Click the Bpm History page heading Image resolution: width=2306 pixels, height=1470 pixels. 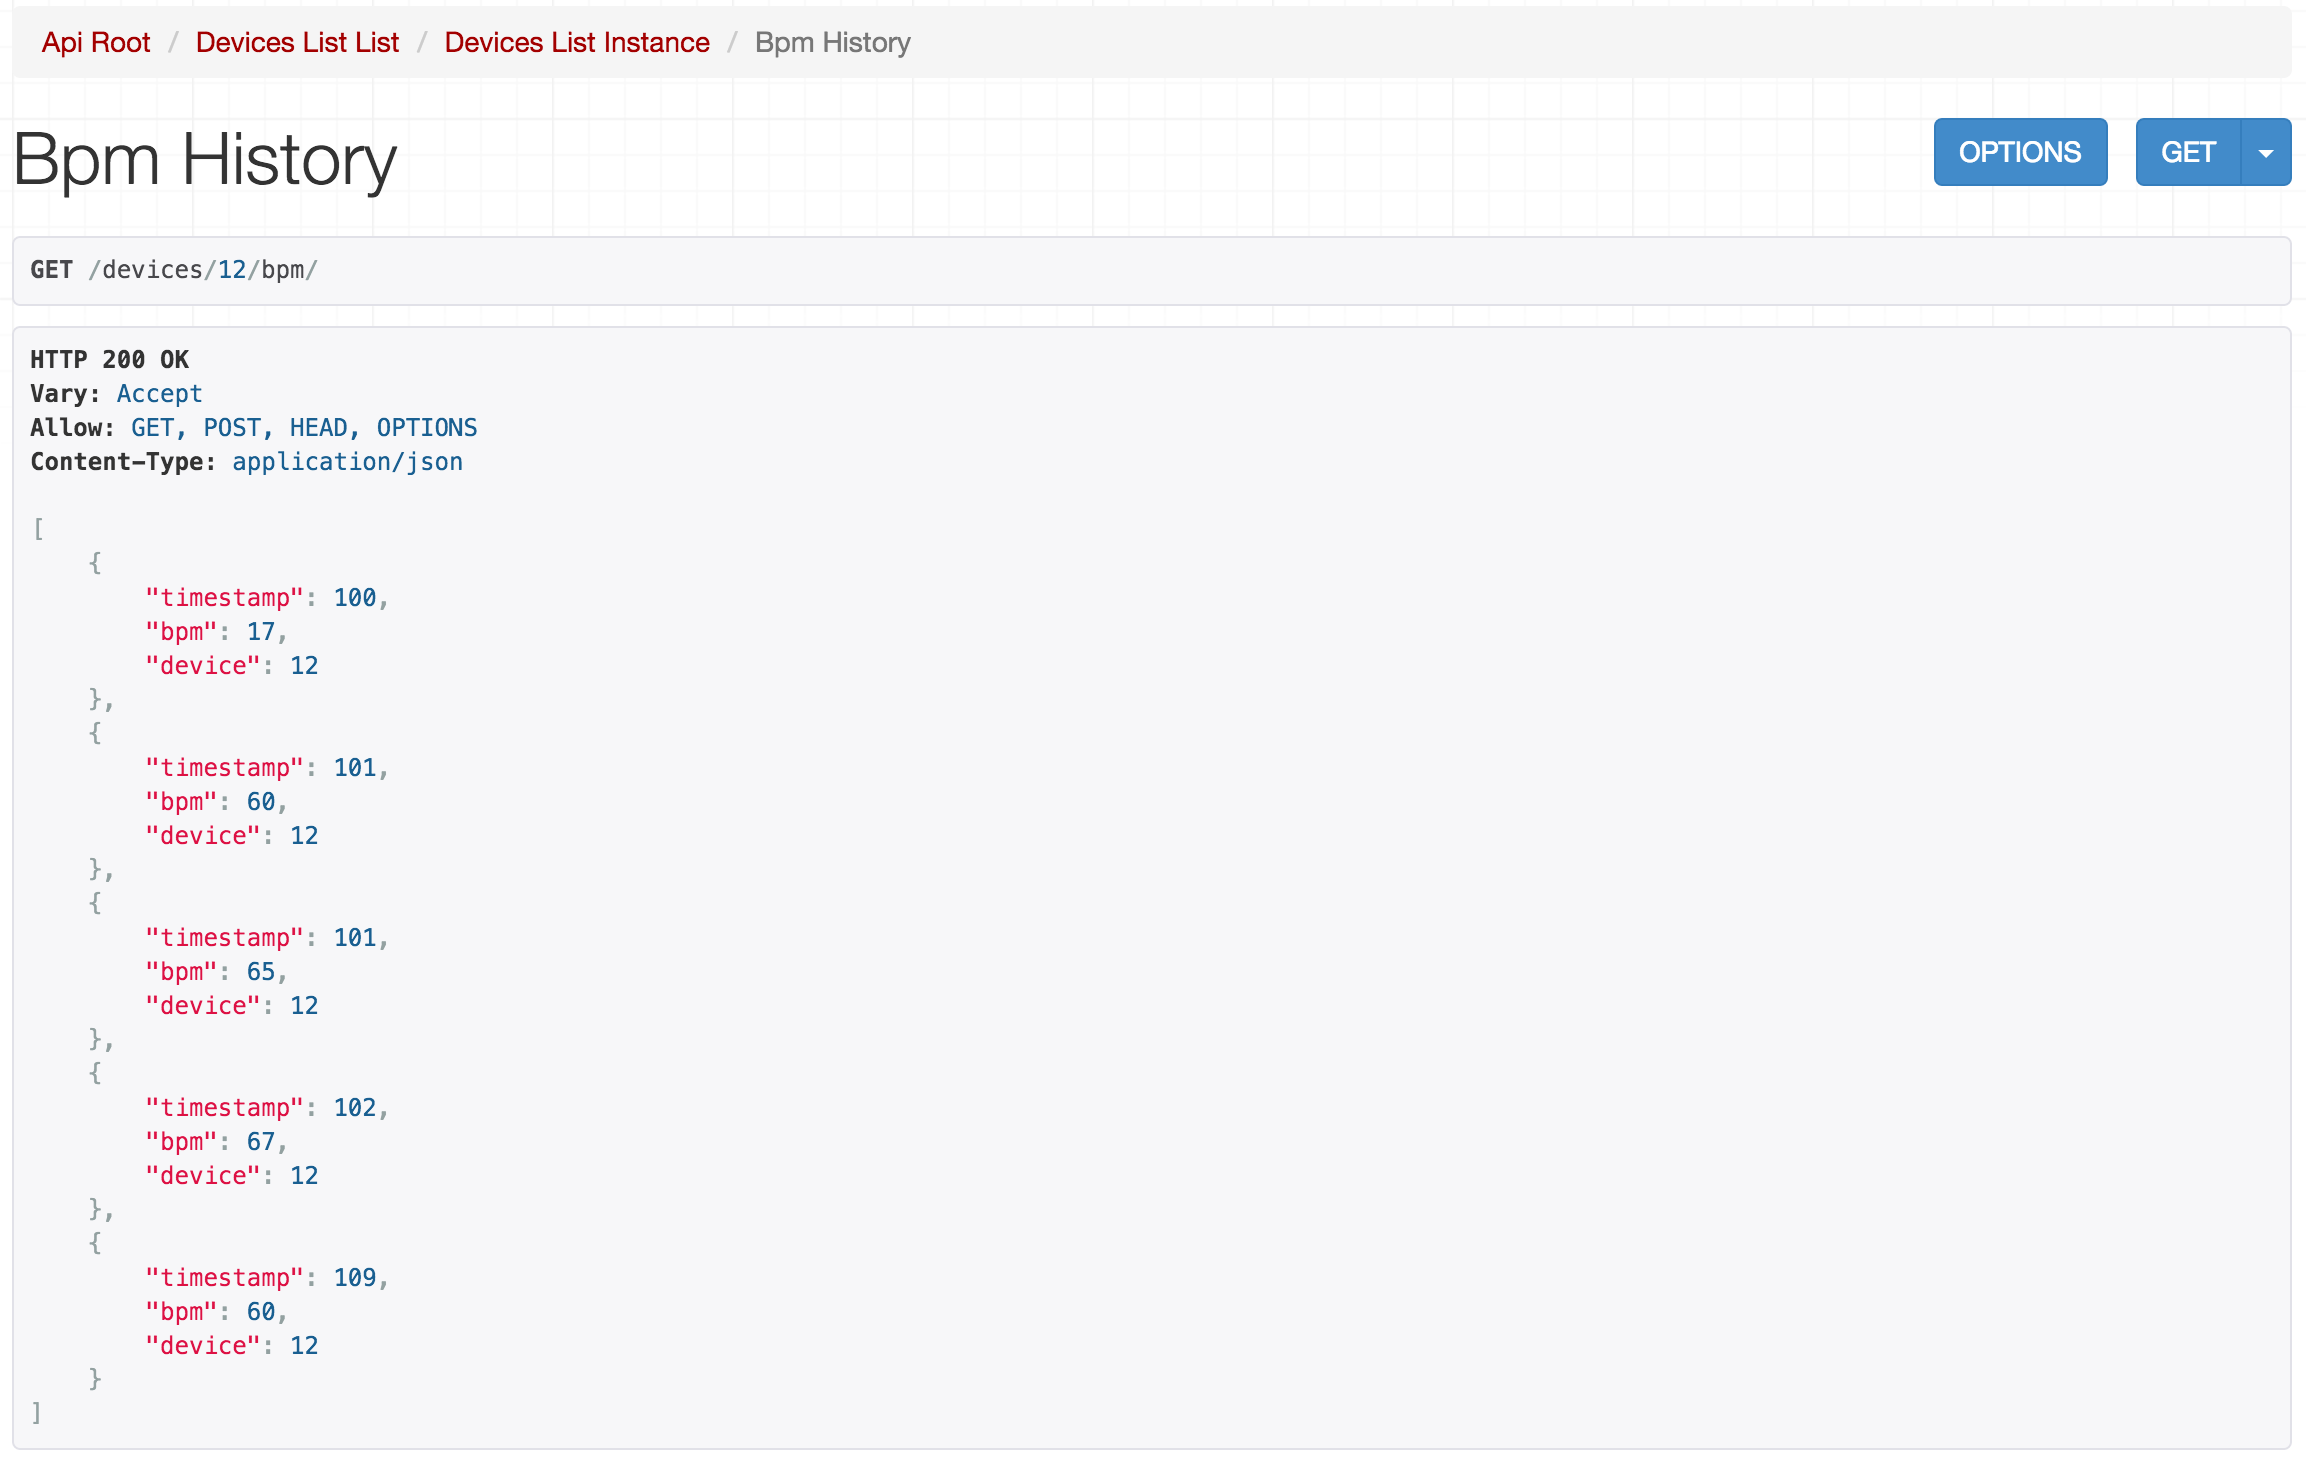tap(205, 160)
